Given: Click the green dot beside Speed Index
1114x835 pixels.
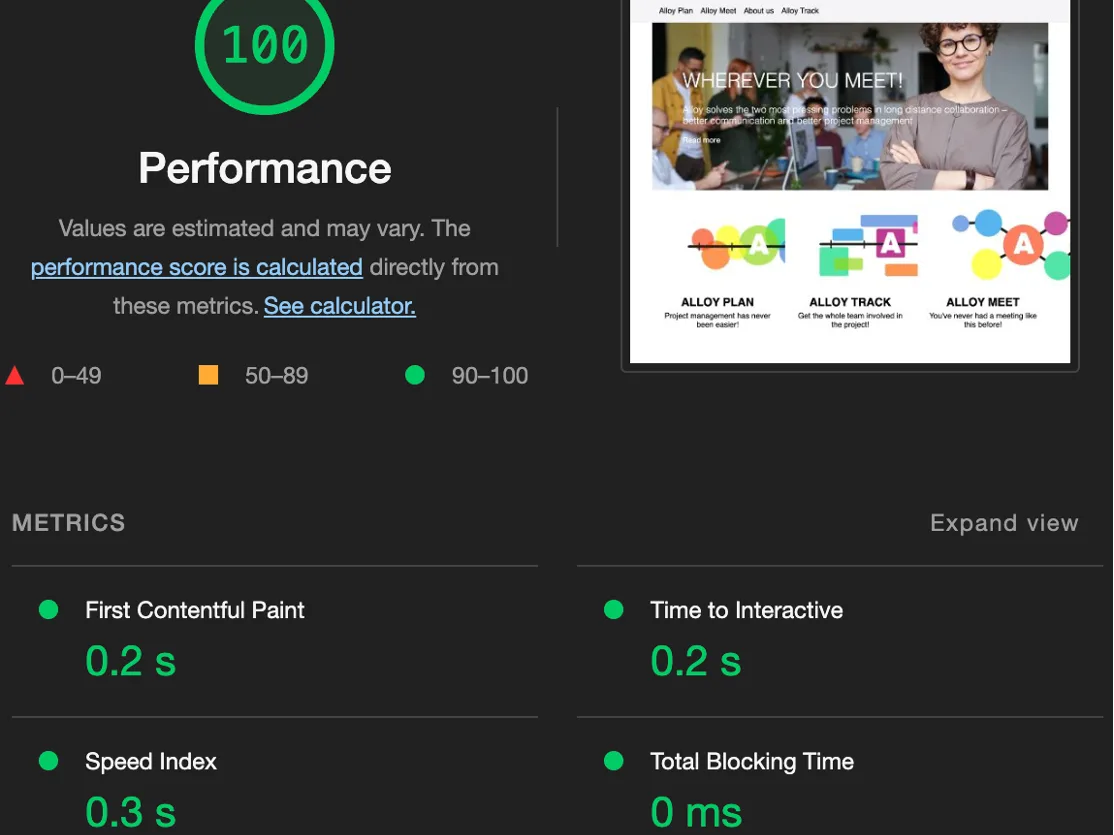Looking at the screenshot, I should point(48,761).
